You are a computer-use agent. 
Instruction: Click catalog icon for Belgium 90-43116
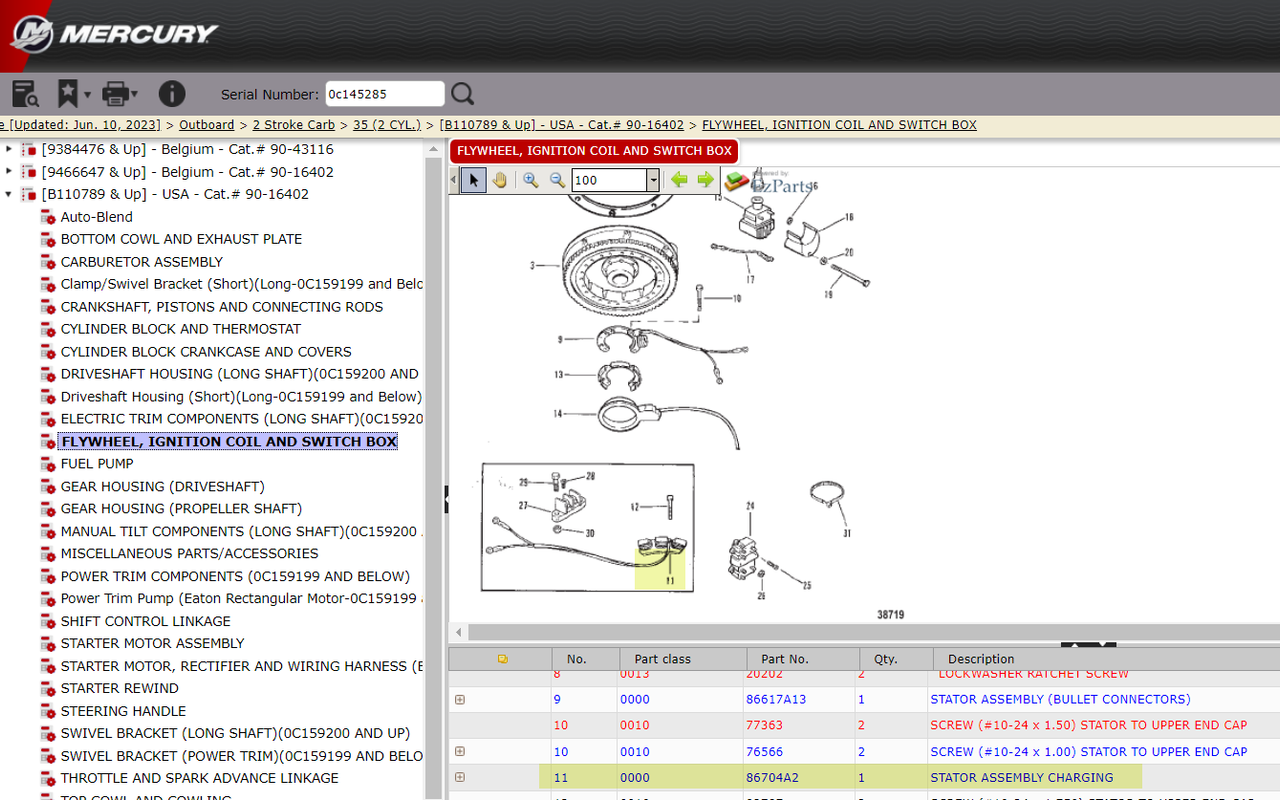(x=29, y=150)
